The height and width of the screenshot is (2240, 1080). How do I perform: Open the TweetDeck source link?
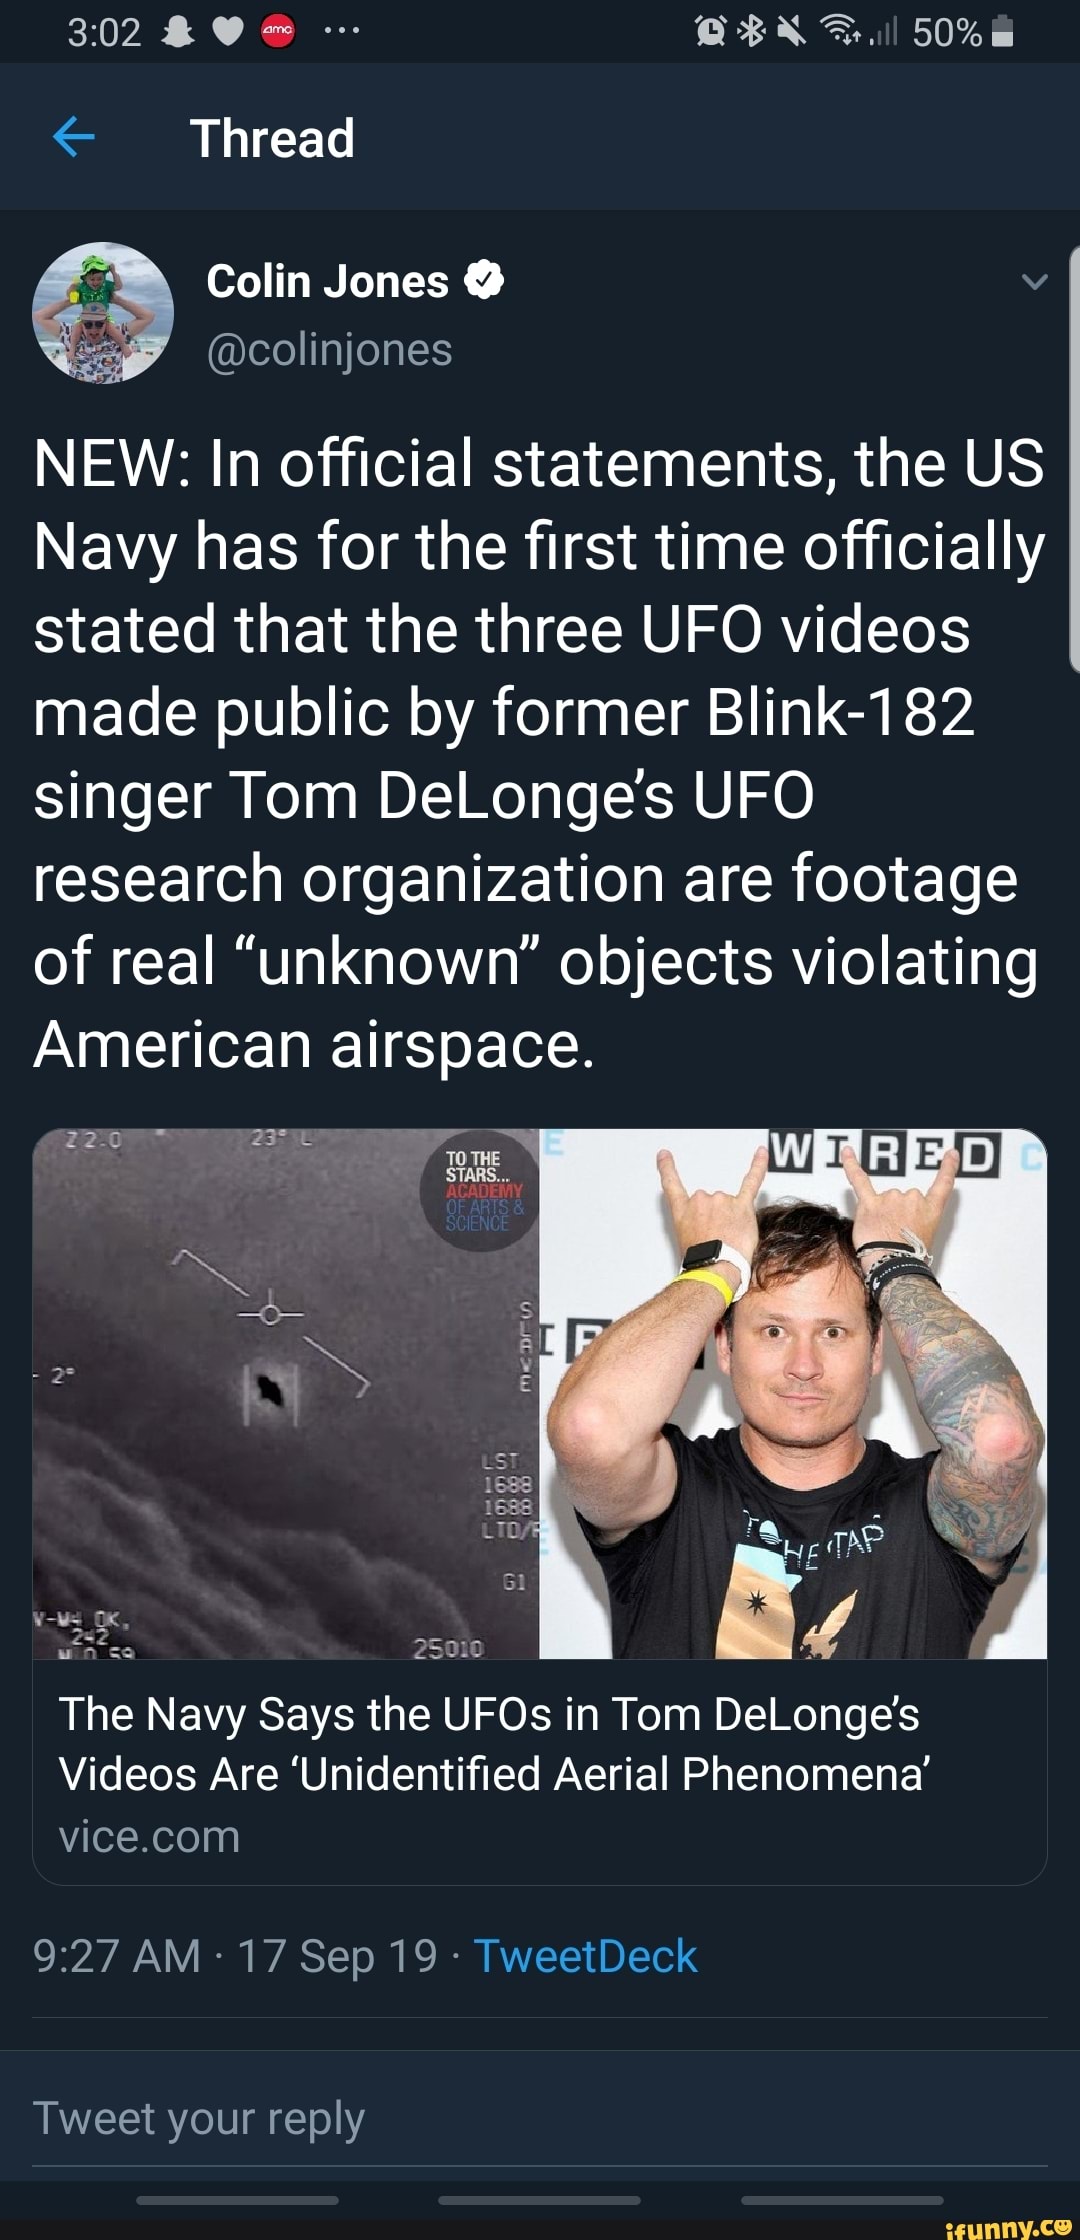click(585, 1956)
